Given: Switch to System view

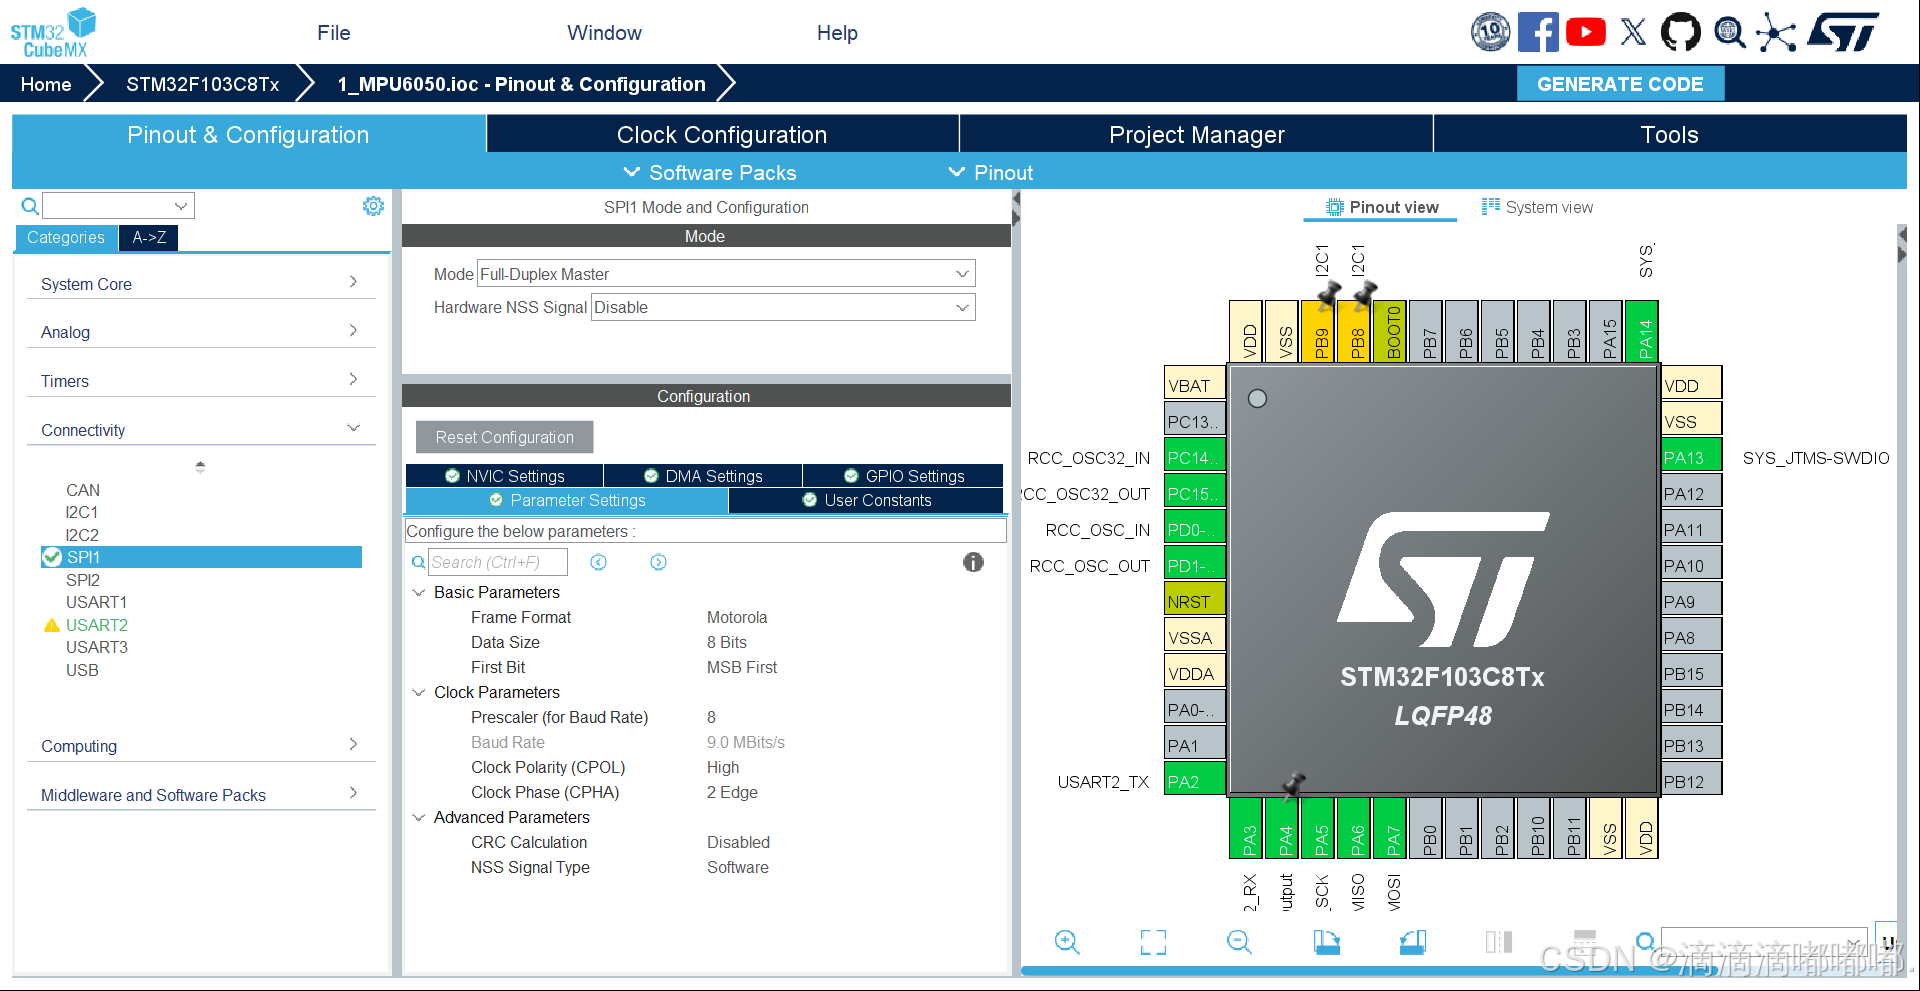Looking at the screenshot, I should [1537, 207].
